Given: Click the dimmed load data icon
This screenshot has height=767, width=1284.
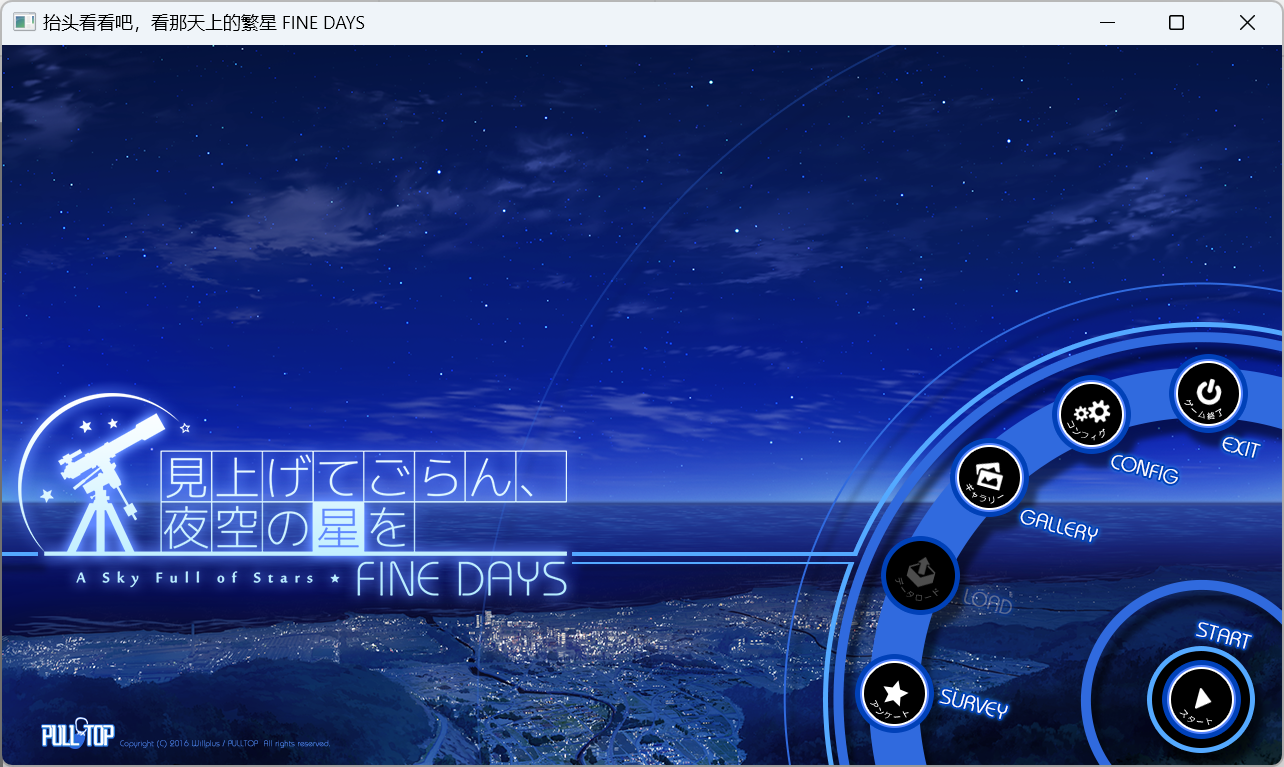Looking at the screenshot, I should pos(920,575).
